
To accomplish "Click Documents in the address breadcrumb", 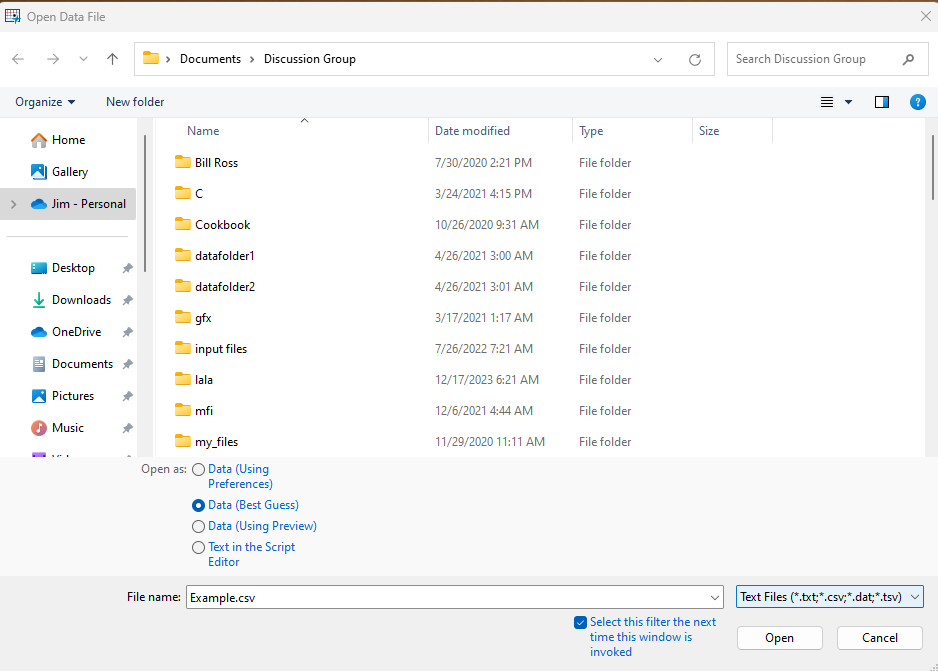I will click(210, 59).
